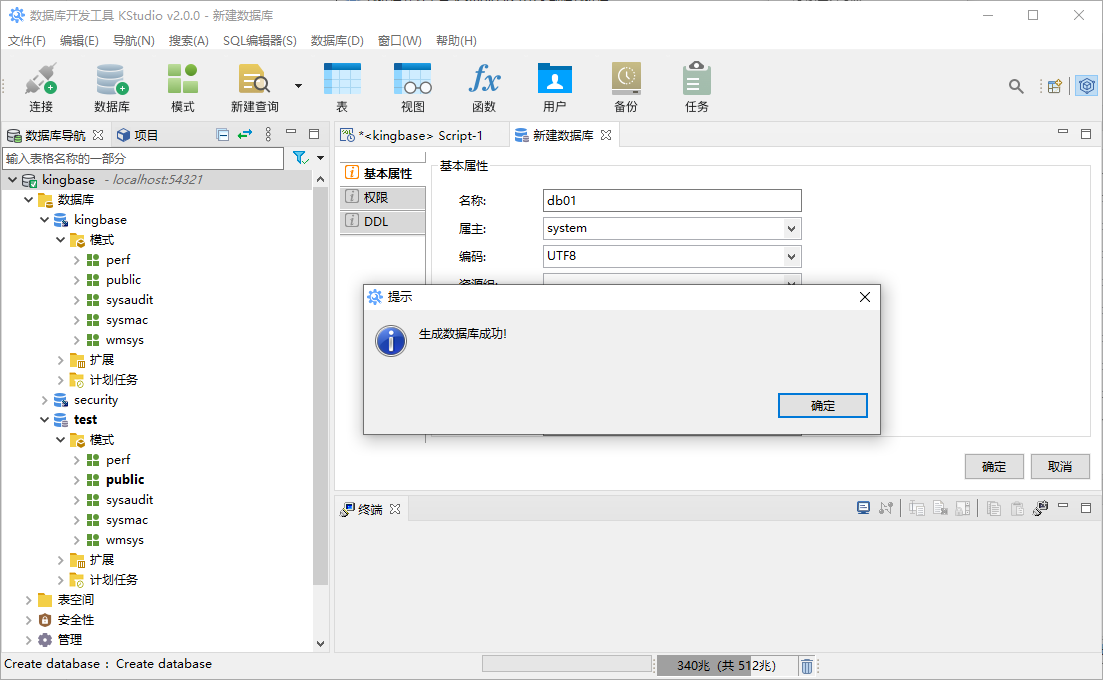The height and width of the screenshot is (680, 1103).
Task: Click the 连接 (Connect) toolbar icon
Action: coord(41,87)
